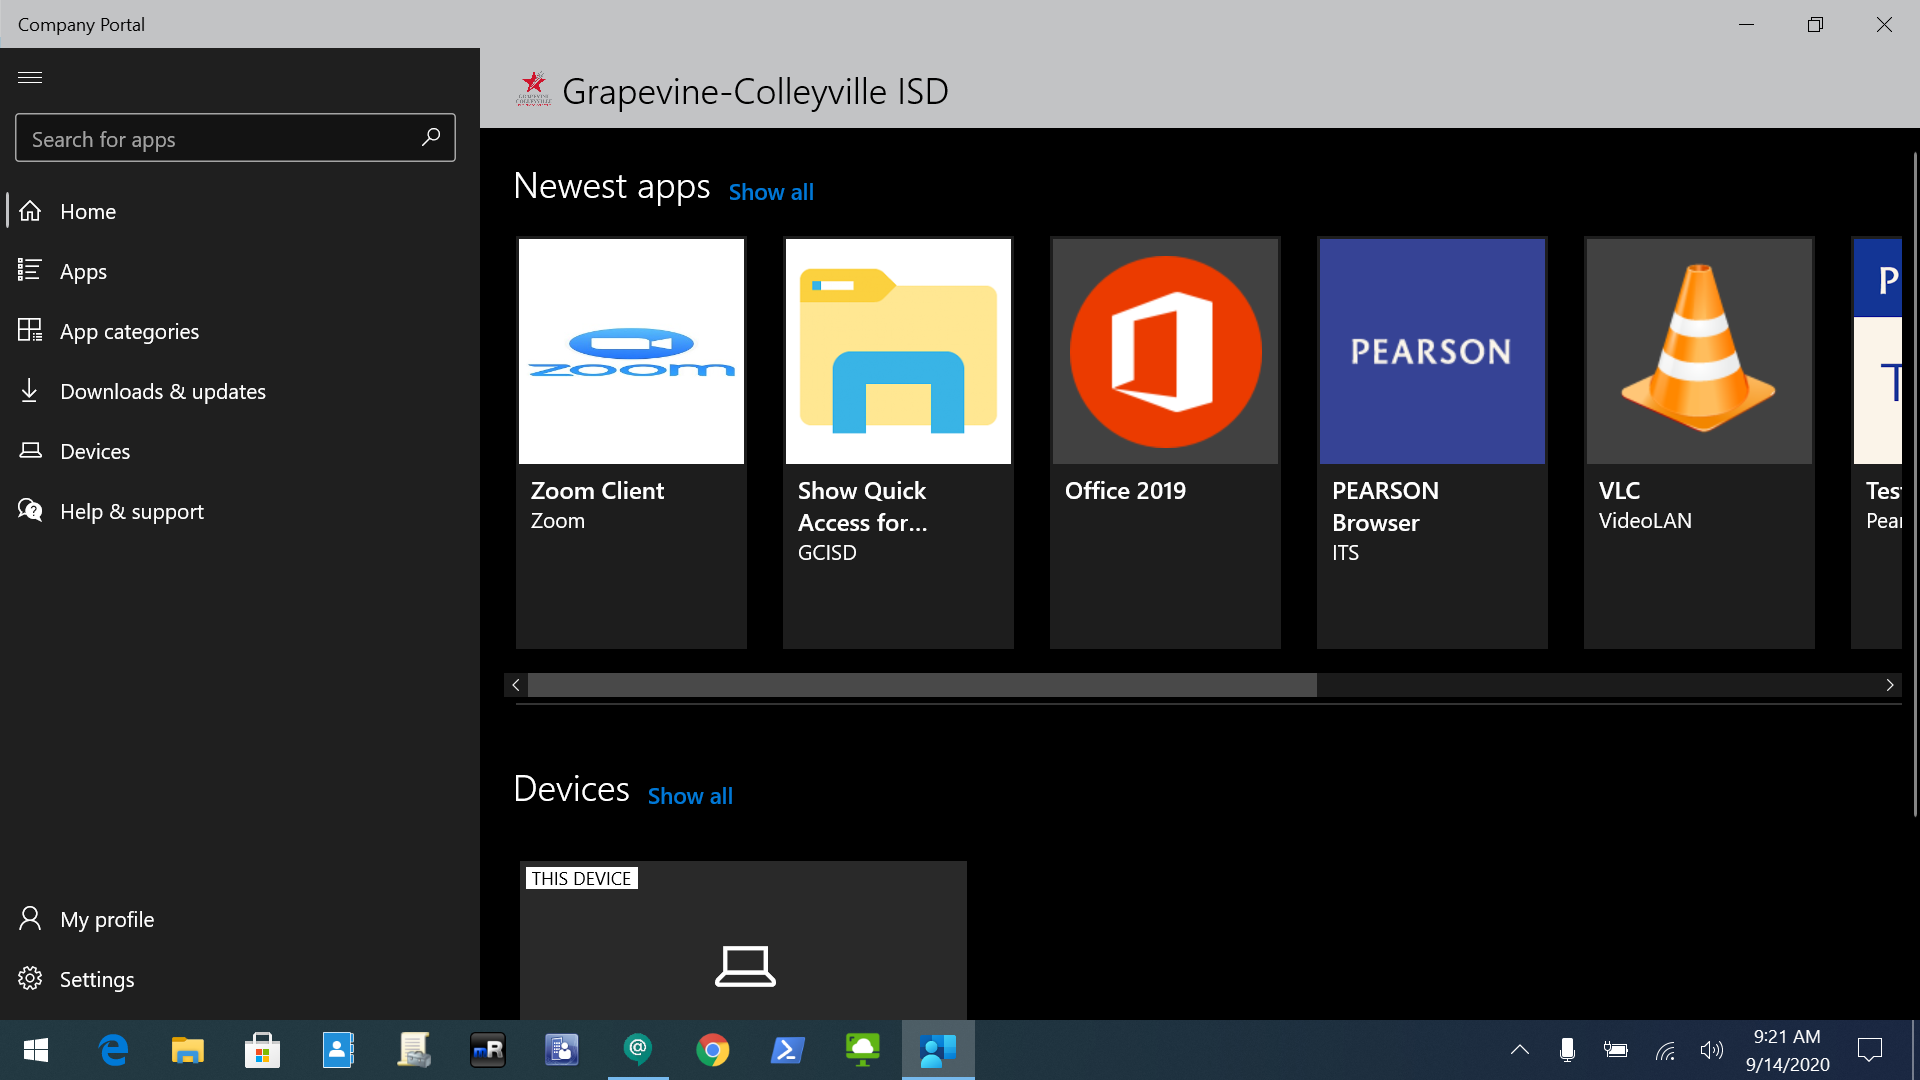Viewport: 1920px width, 1080px height.
Task: Expand hidden system tray icons
Action: pyautogui.click(x=1519, y=1050)
